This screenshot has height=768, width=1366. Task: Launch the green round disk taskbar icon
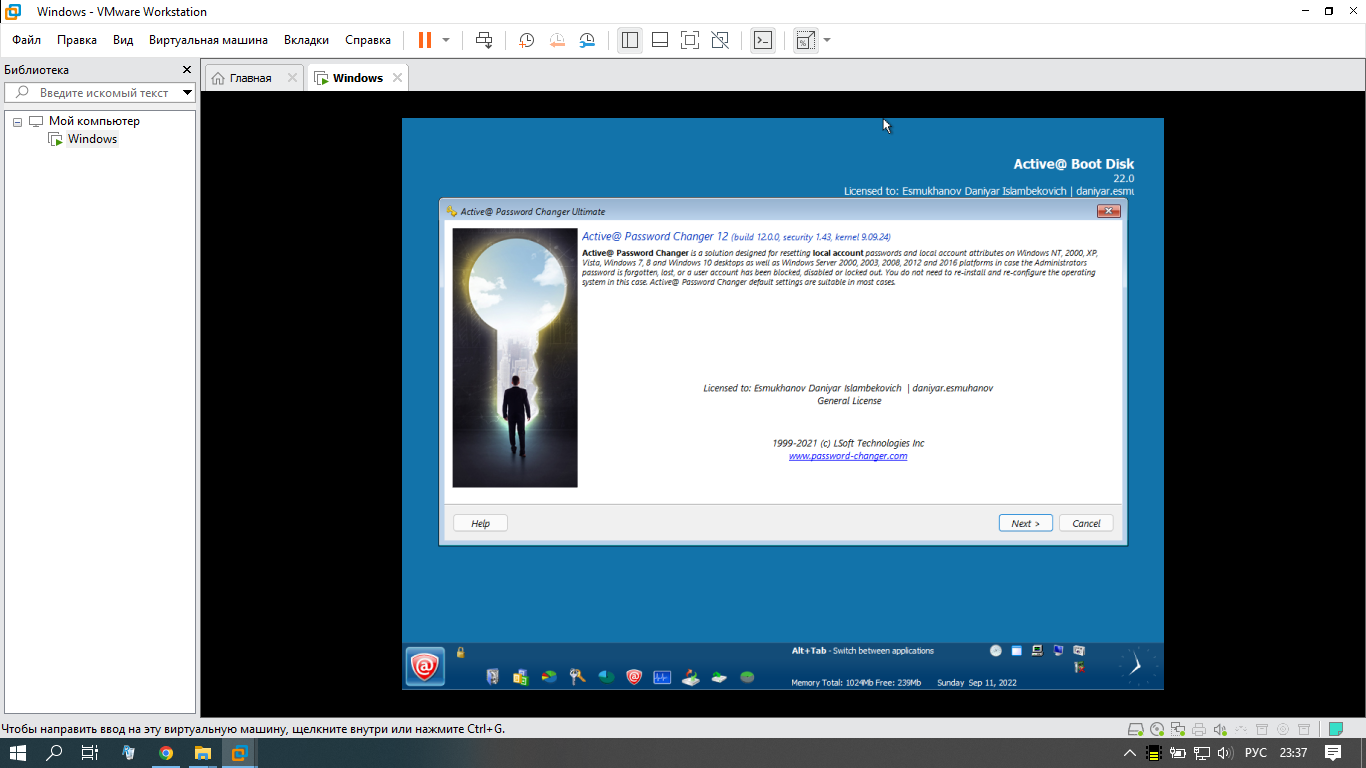(747, 677)
